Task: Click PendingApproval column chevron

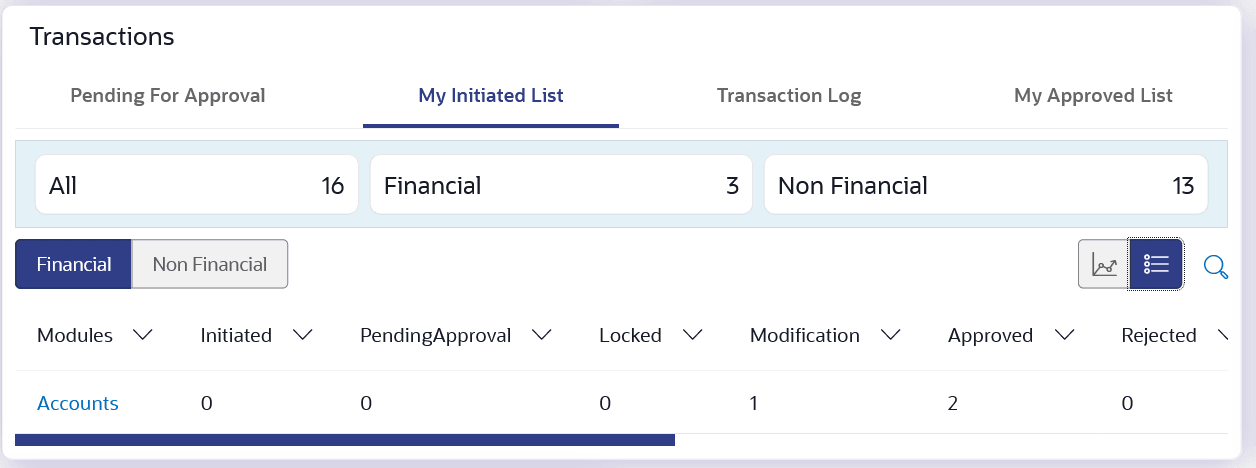Action: pos(542,336)
